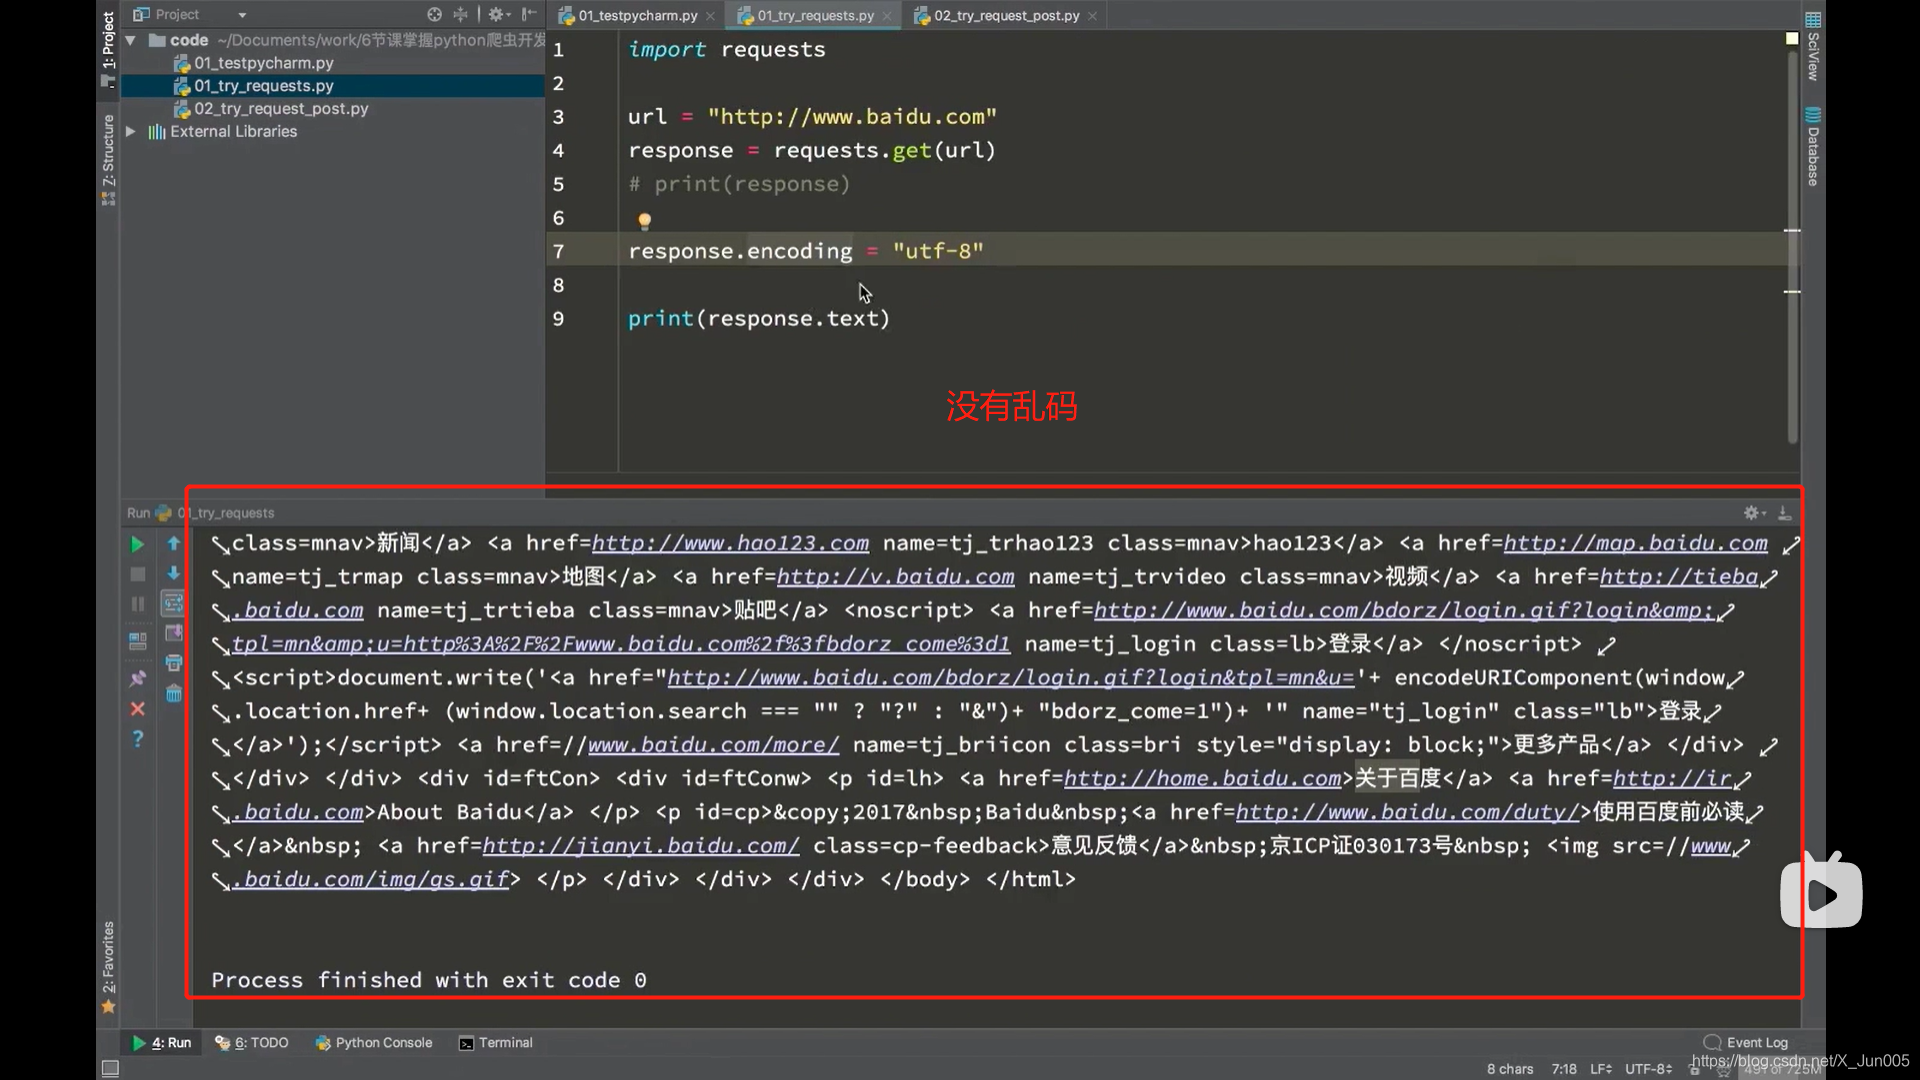
Task: Open www.baidu.com/duty link in console
Action: tap(1406, 812)
